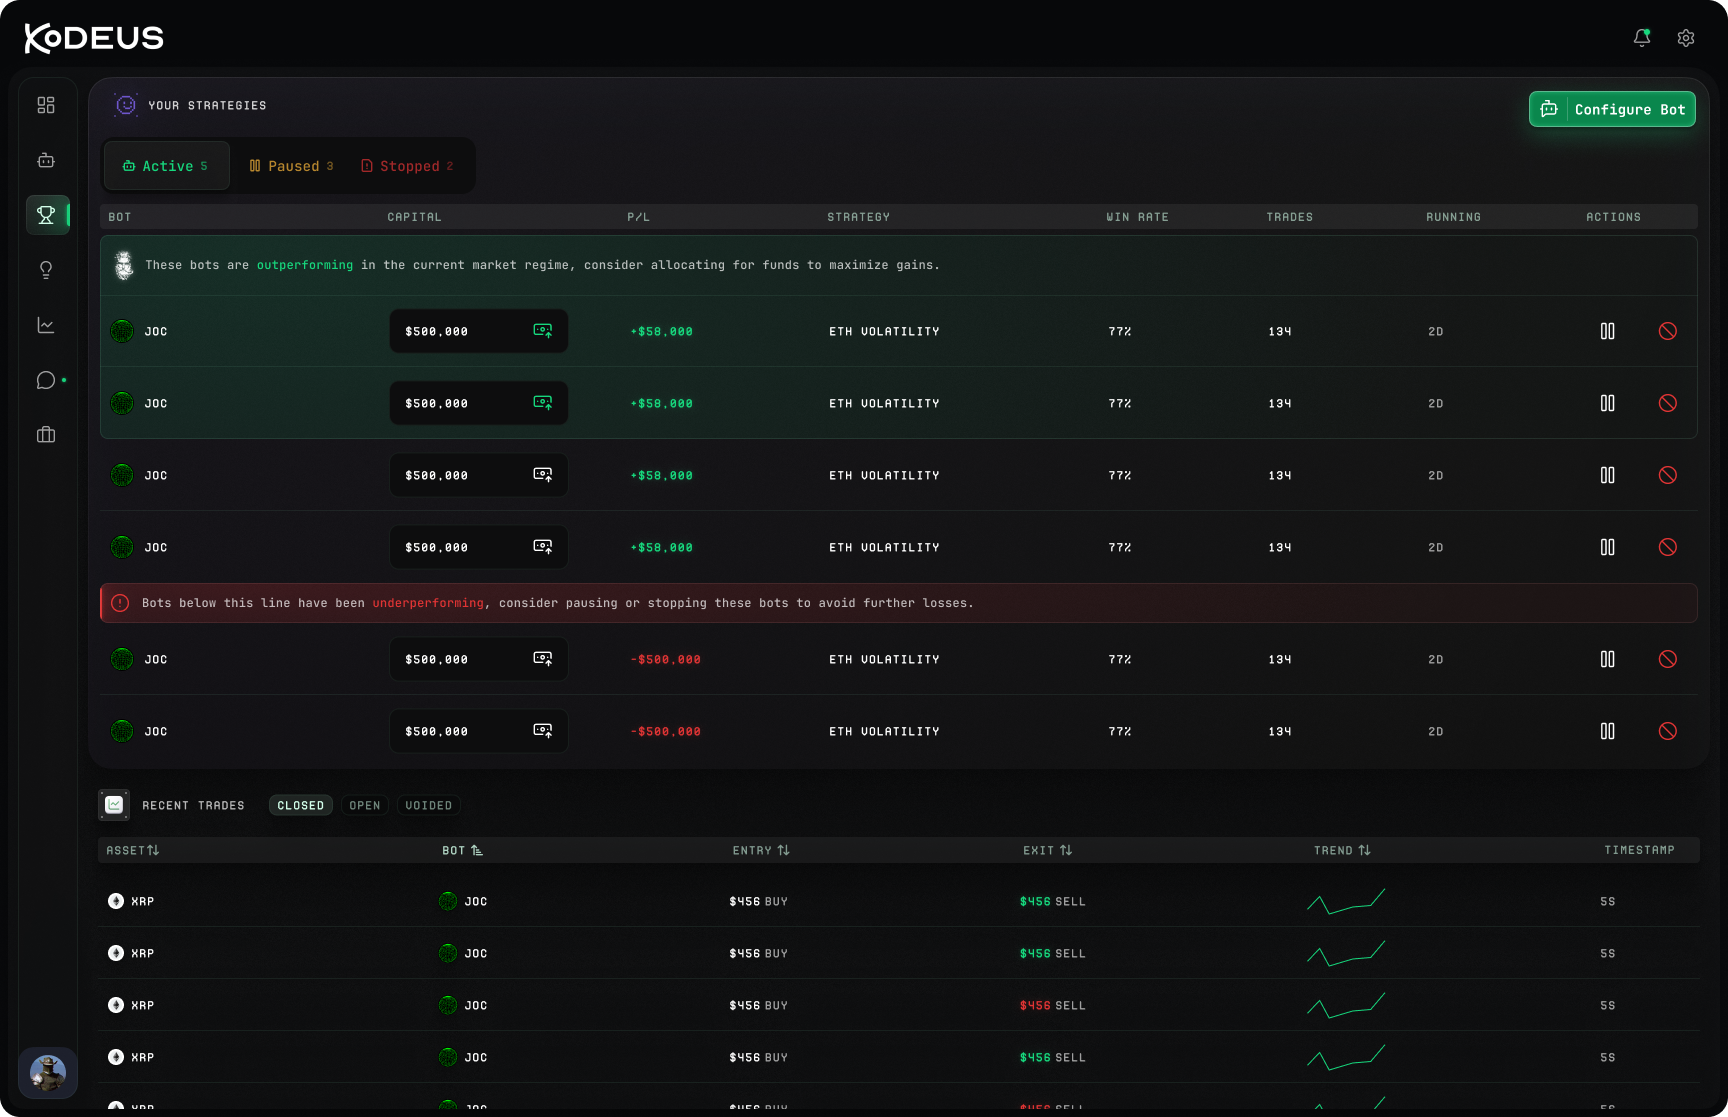
Task: Pause the last bot in the strategies table
Action: [1608, 731]
